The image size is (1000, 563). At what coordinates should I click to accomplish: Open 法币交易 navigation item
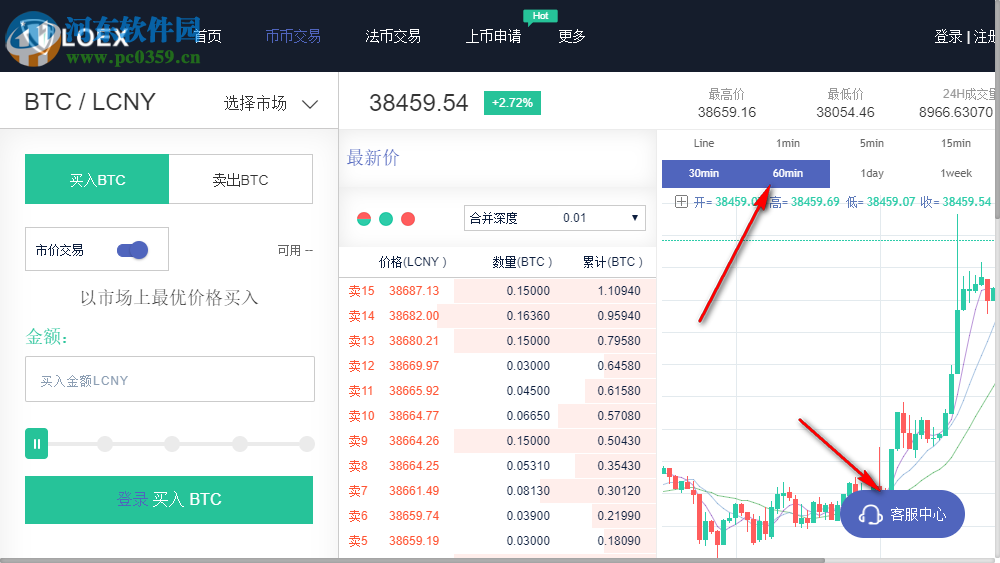point(393,36)
